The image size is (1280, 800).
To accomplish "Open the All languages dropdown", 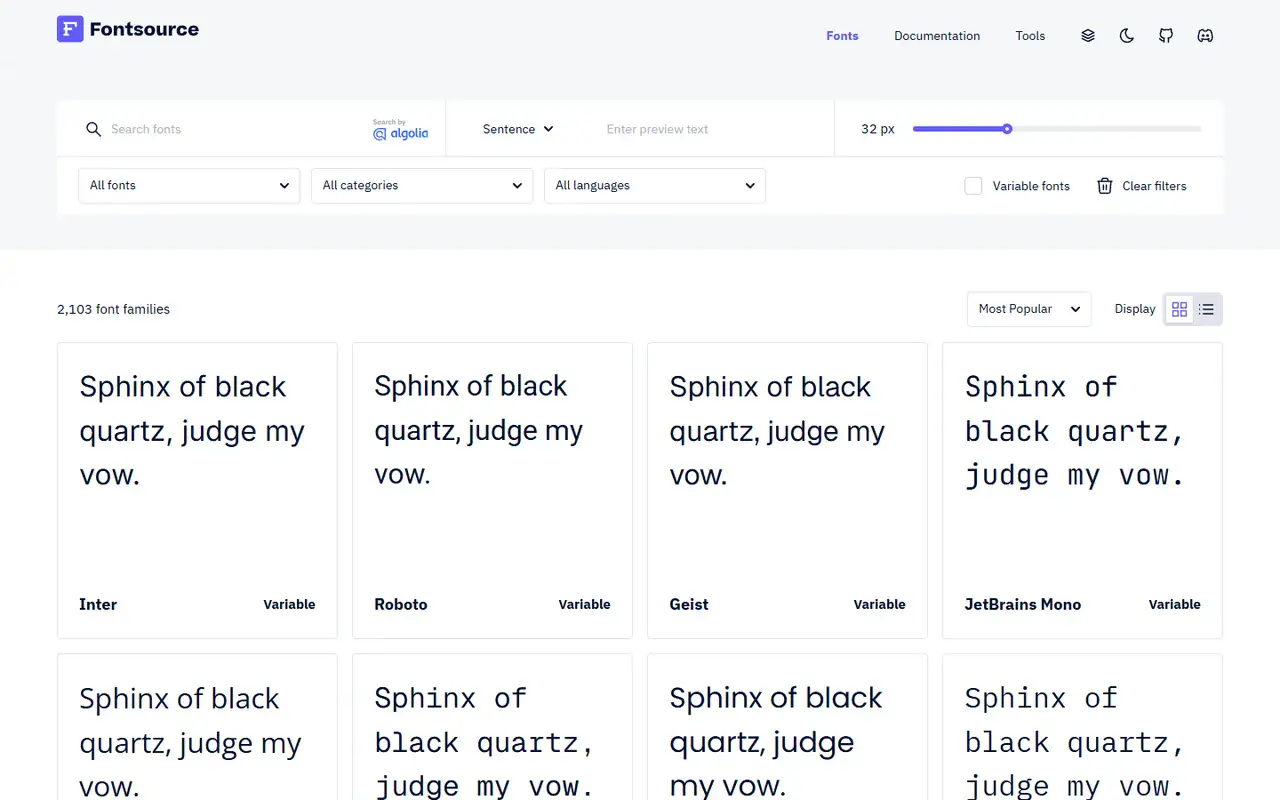I will pos(655,186).
